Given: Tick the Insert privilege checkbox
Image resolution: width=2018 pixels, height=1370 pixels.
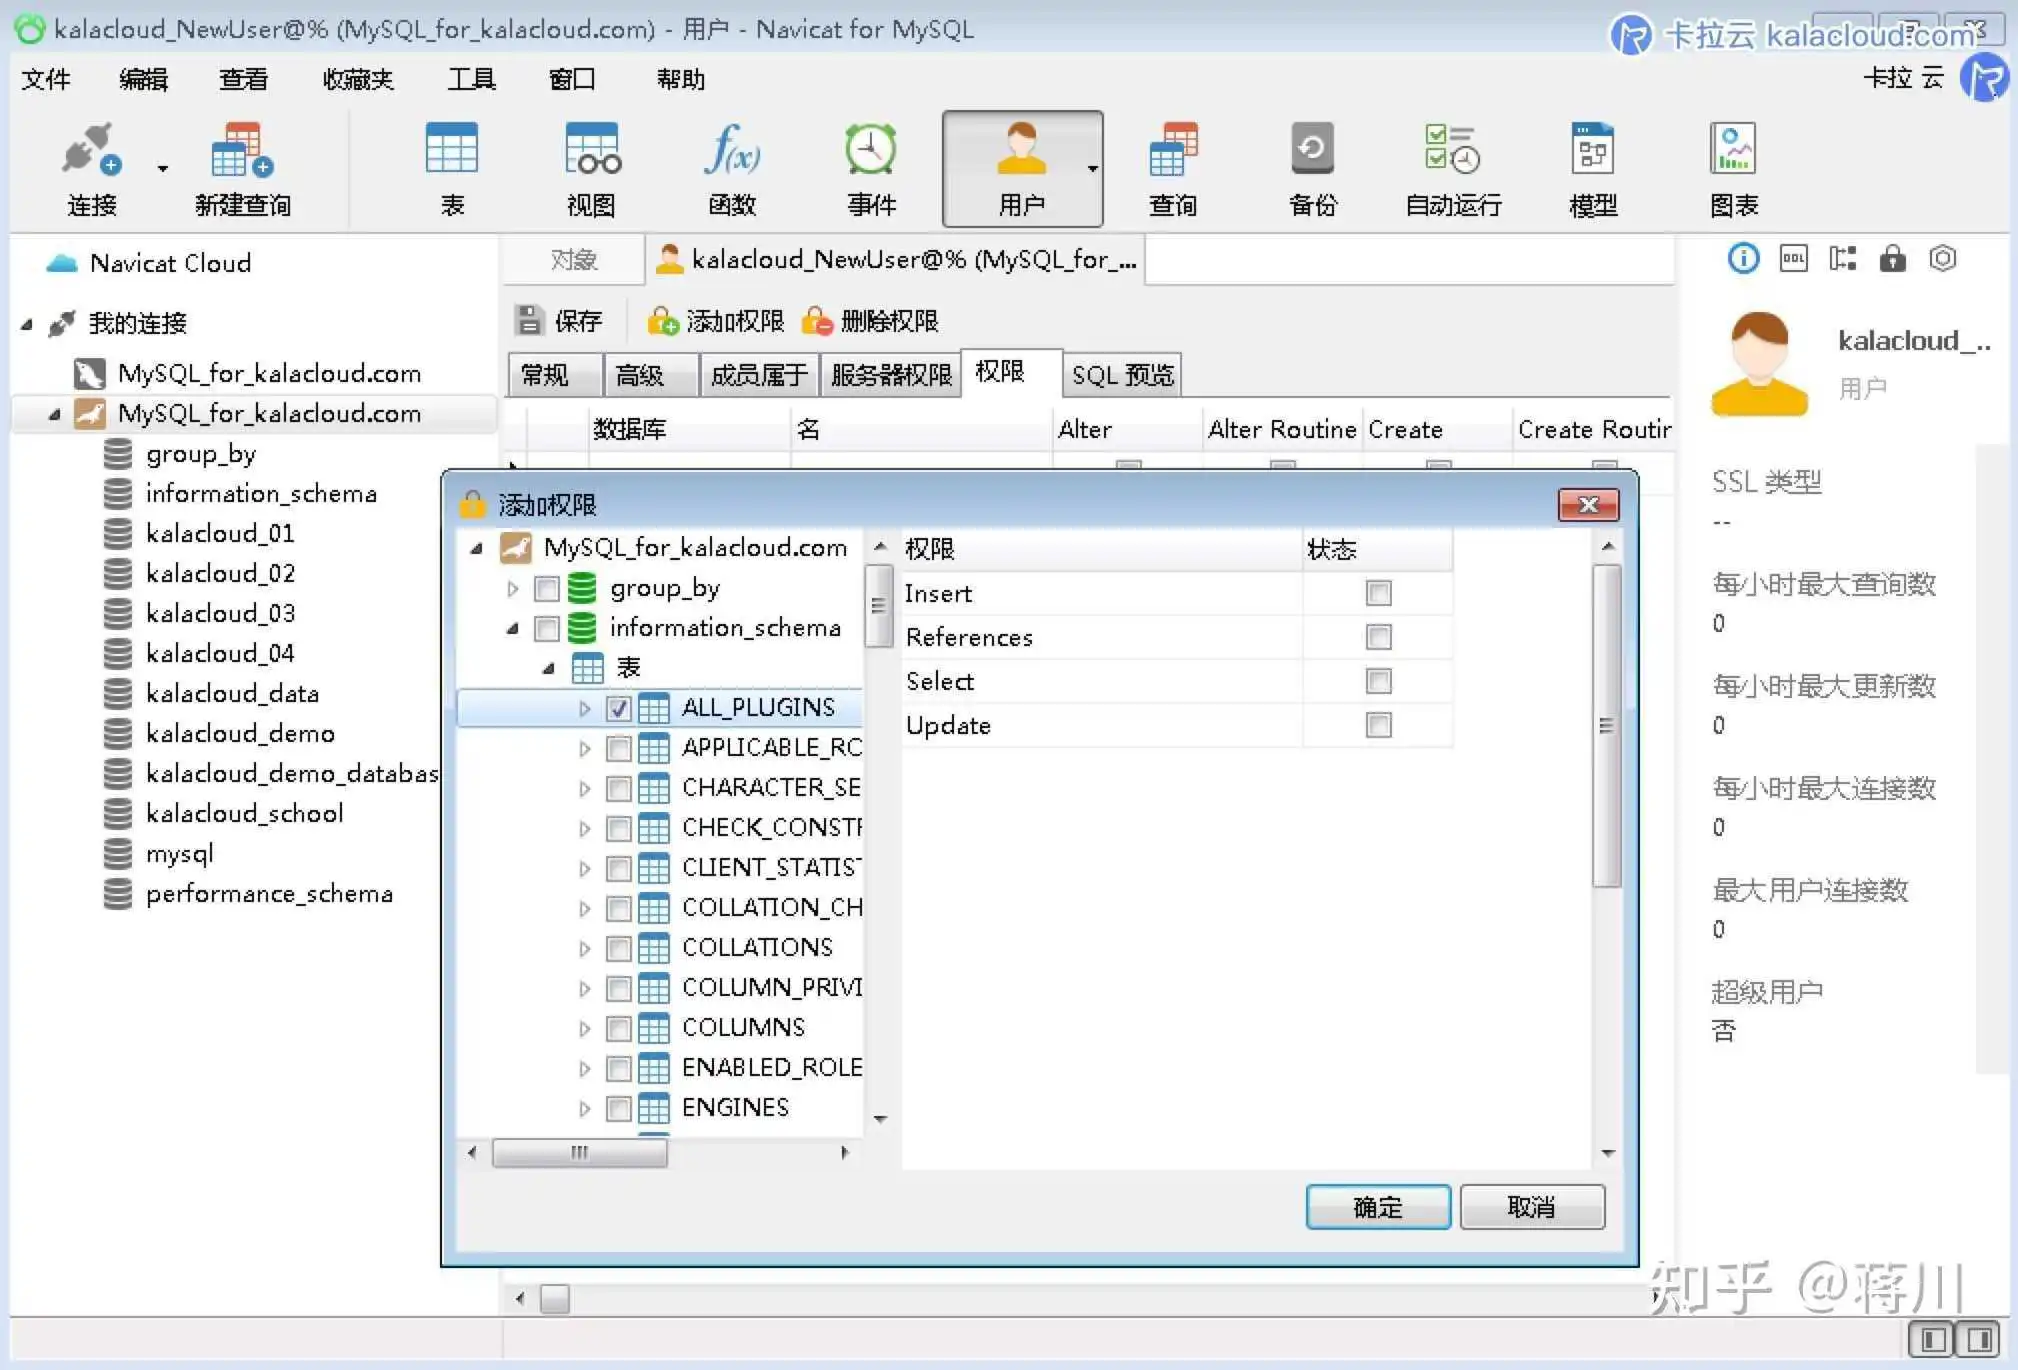Looking at the screenshot, I should pos(1378,594).
